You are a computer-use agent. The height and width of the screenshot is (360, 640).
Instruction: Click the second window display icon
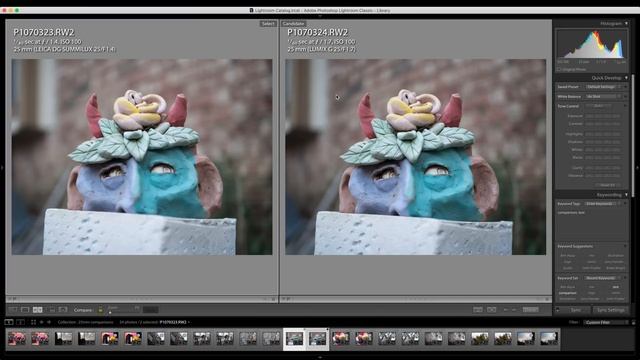pyautogui.click(x=20, y=322)
